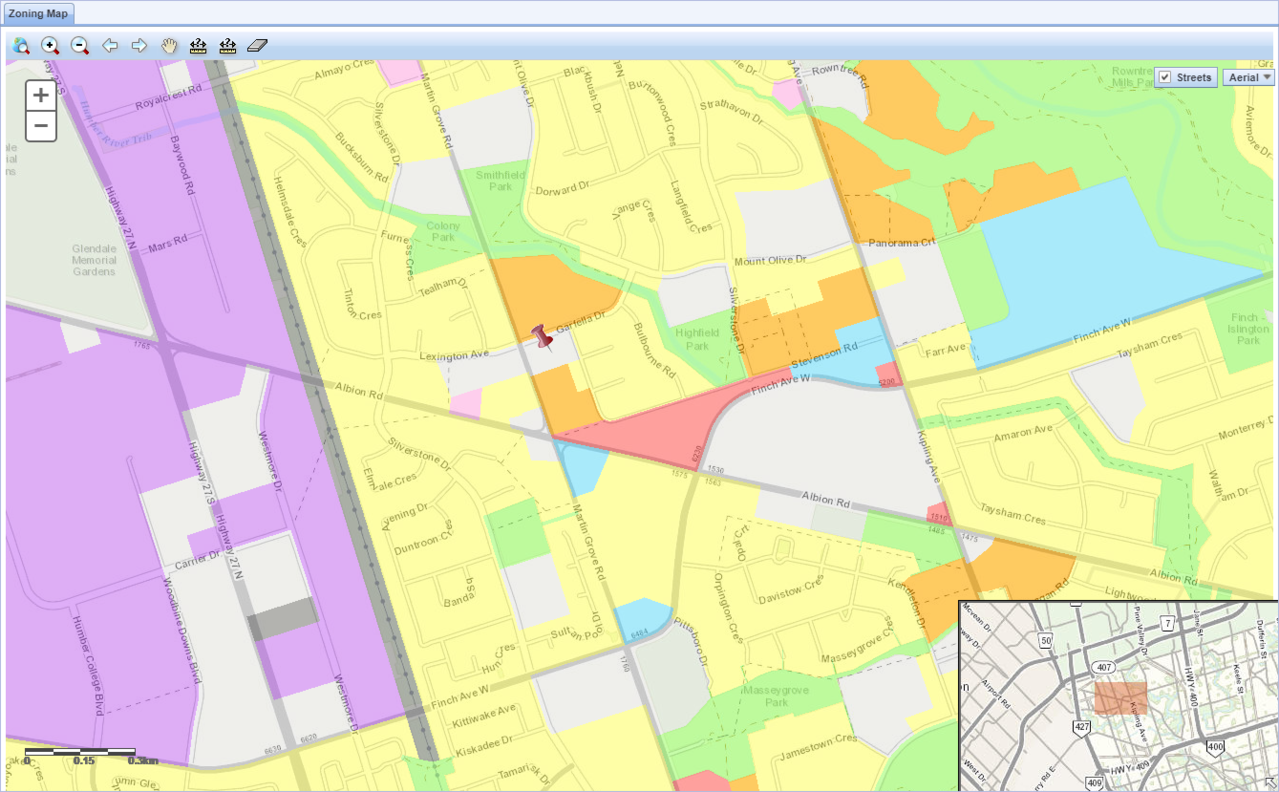Click the red pushpin marker
Screen dimensions: 1279x792
543,338
